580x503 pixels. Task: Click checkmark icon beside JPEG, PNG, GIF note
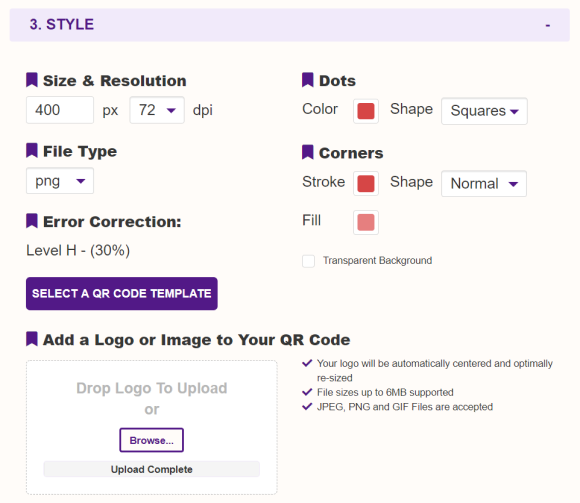tap(307, 406)
